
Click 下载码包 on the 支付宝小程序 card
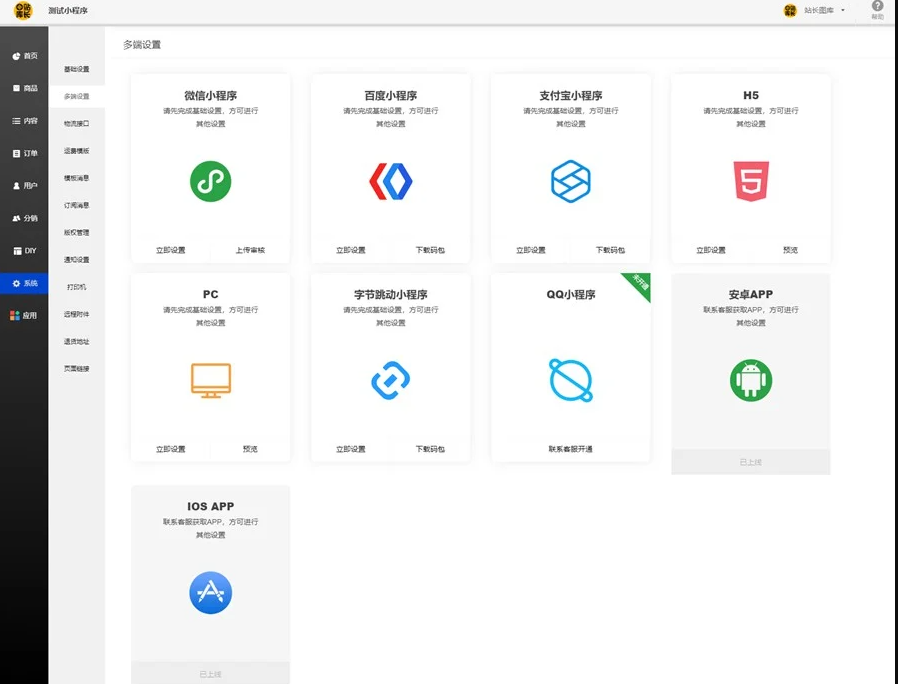(x=611, y=250)
